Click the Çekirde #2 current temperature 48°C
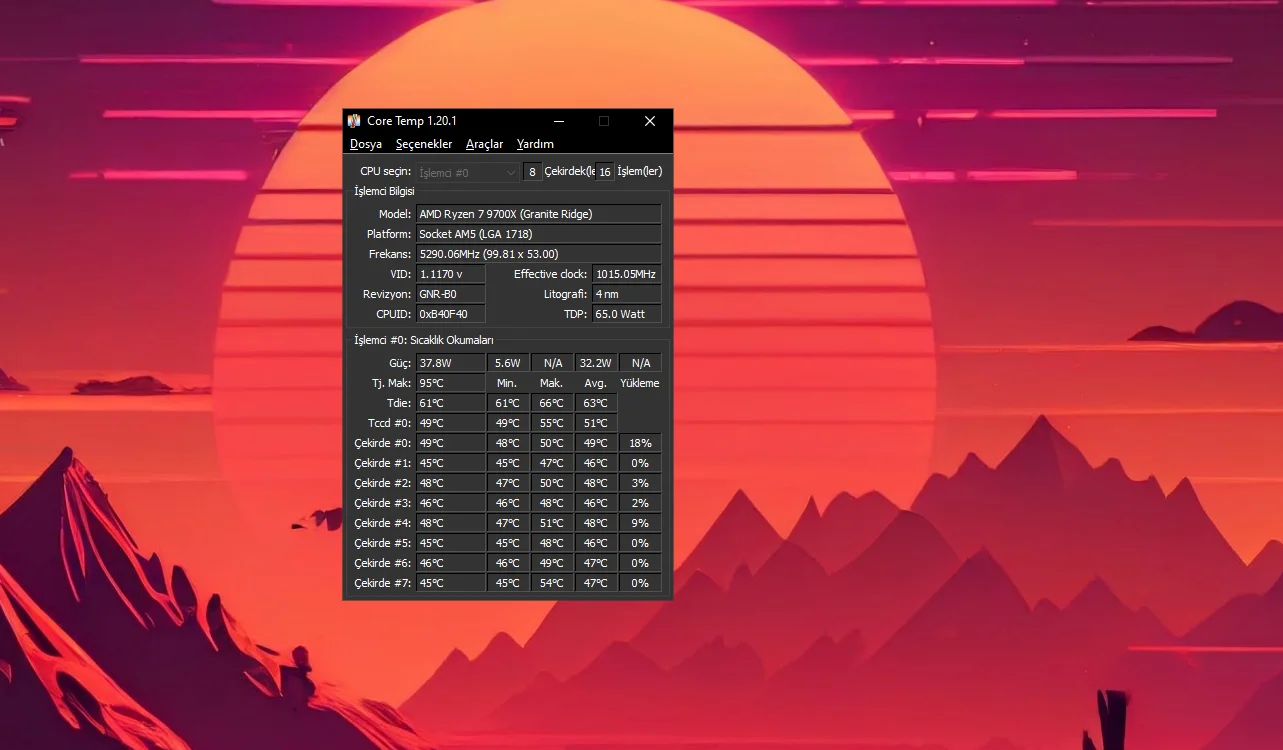This screenshot has height=750, width=1283. (x=451, y=483)
